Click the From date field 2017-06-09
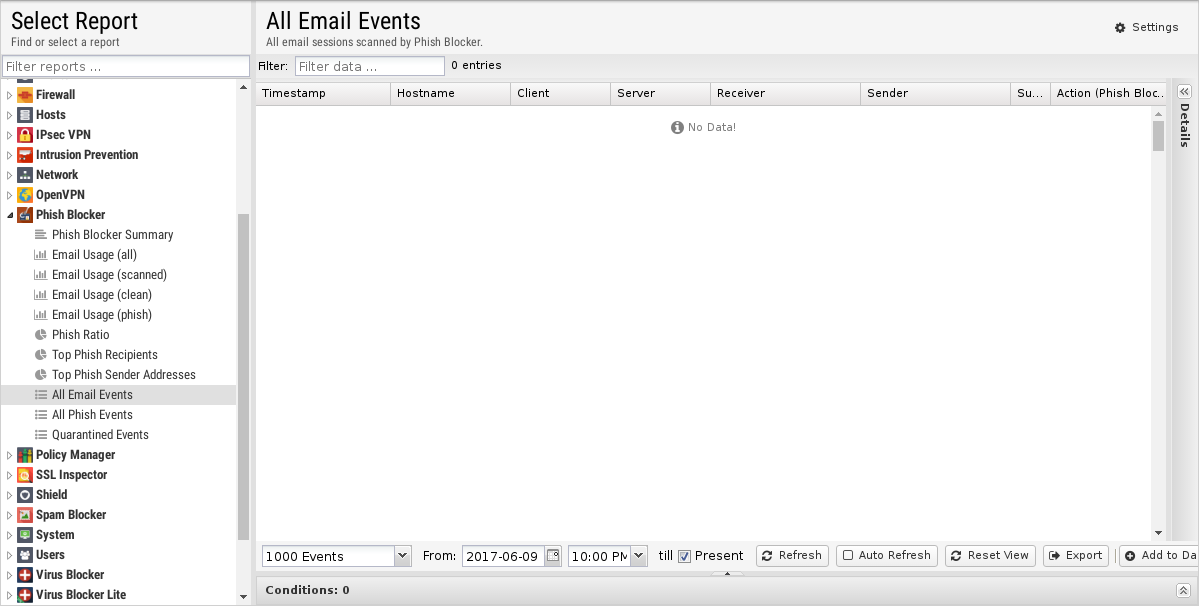 pos(503,556)
